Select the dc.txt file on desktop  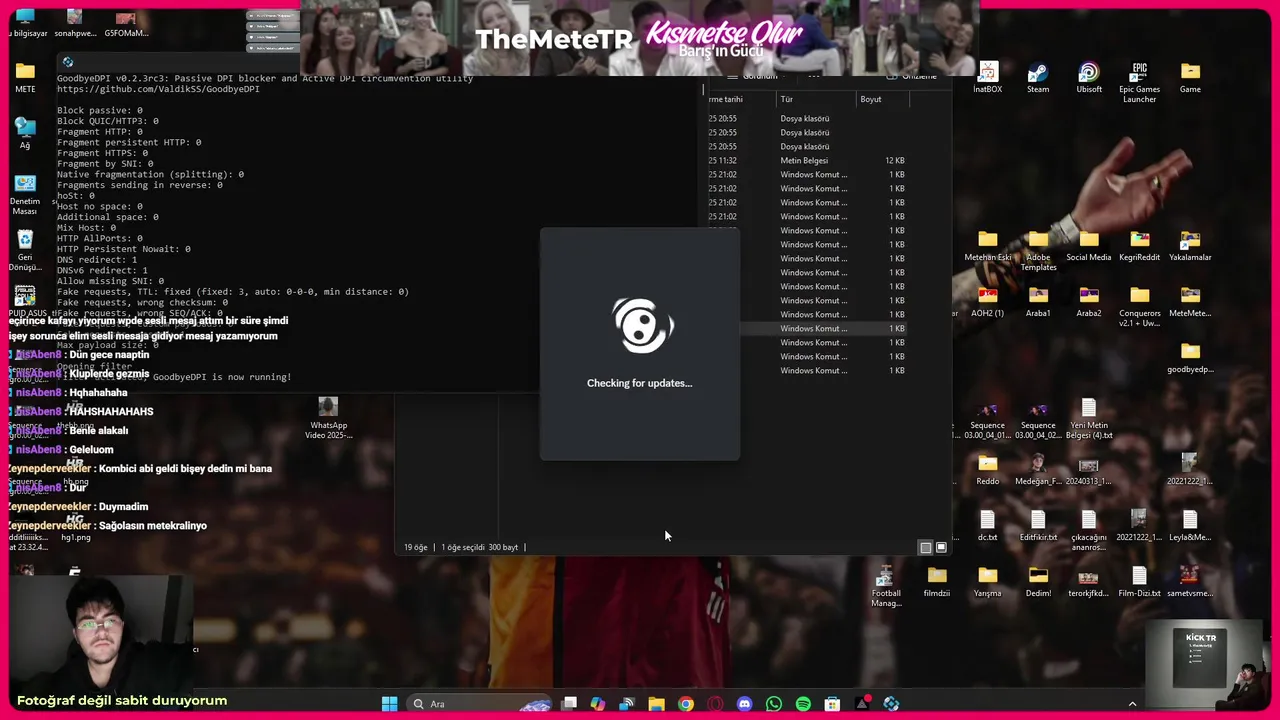[987, 526]
